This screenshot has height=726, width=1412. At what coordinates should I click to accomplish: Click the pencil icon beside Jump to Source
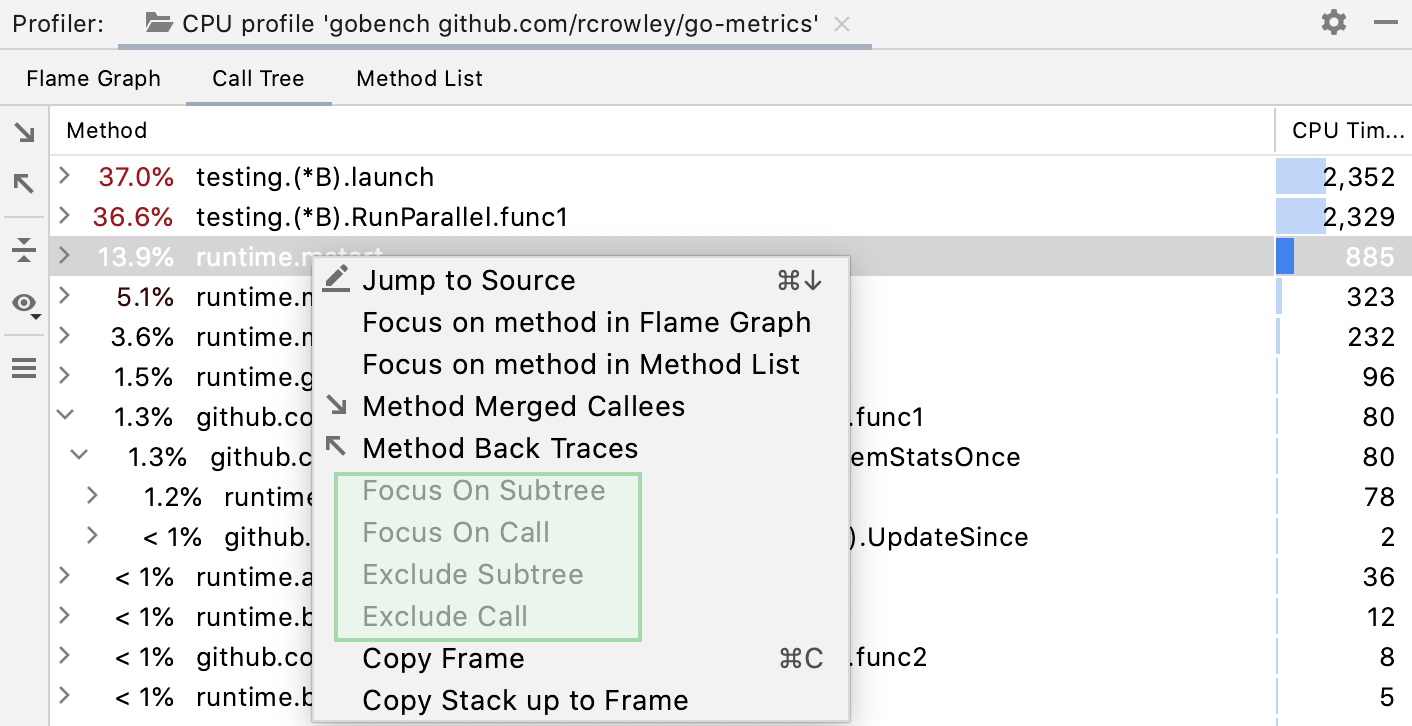tap(336, 280)
